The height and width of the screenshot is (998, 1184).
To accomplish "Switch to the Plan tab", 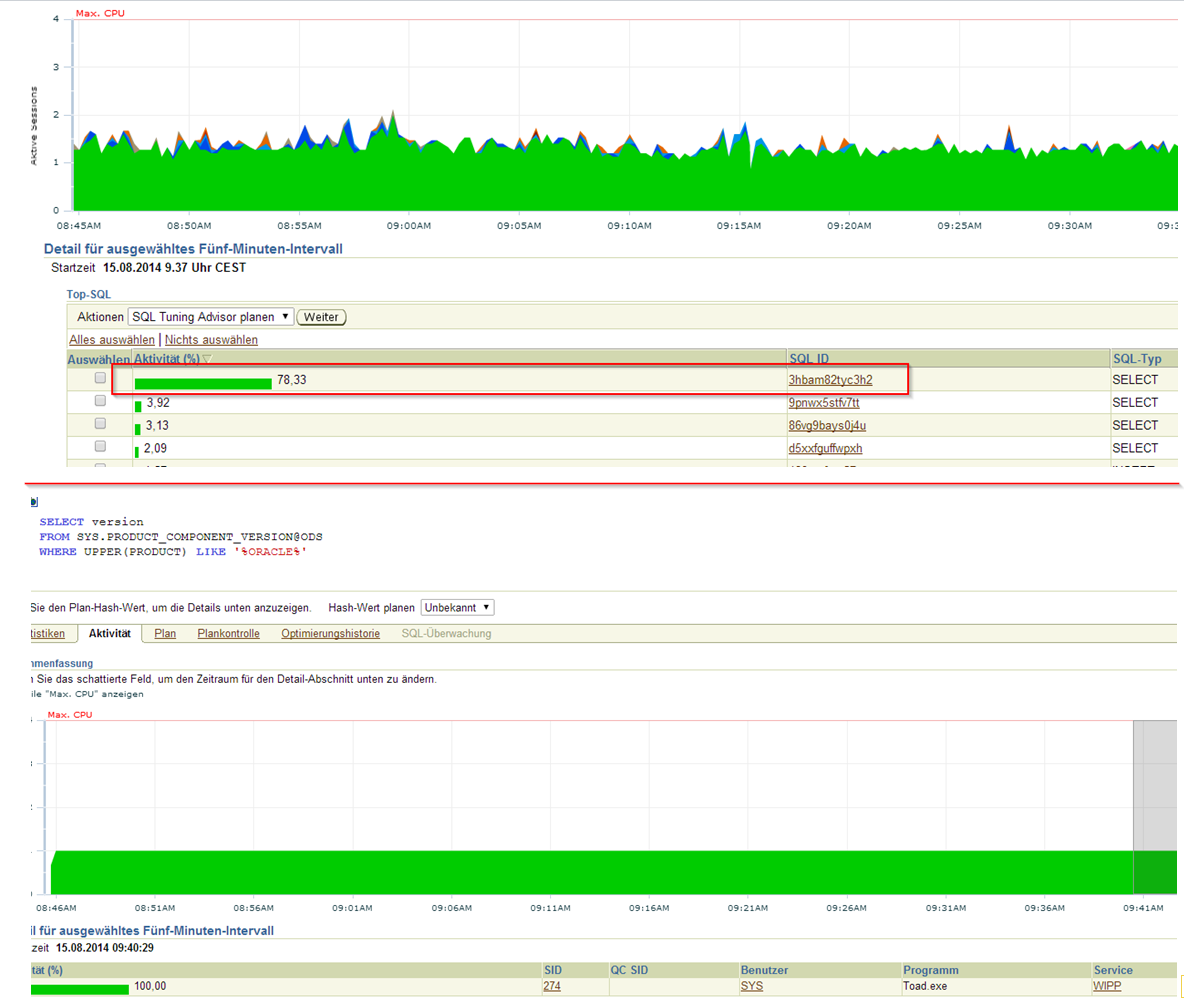I will 165,633.
